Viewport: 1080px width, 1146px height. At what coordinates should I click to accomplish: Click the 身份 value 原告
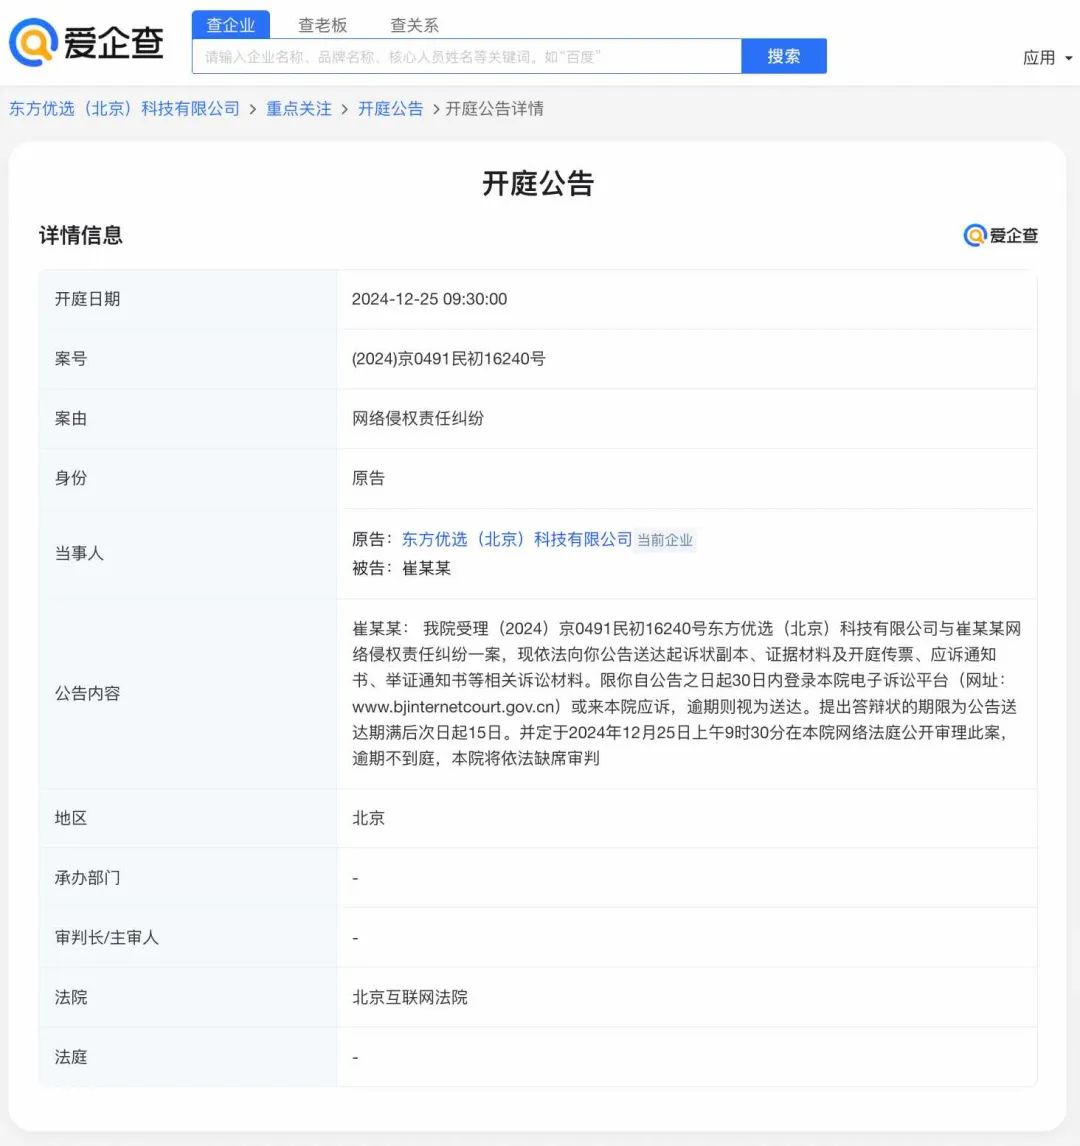tap(368, 479)
